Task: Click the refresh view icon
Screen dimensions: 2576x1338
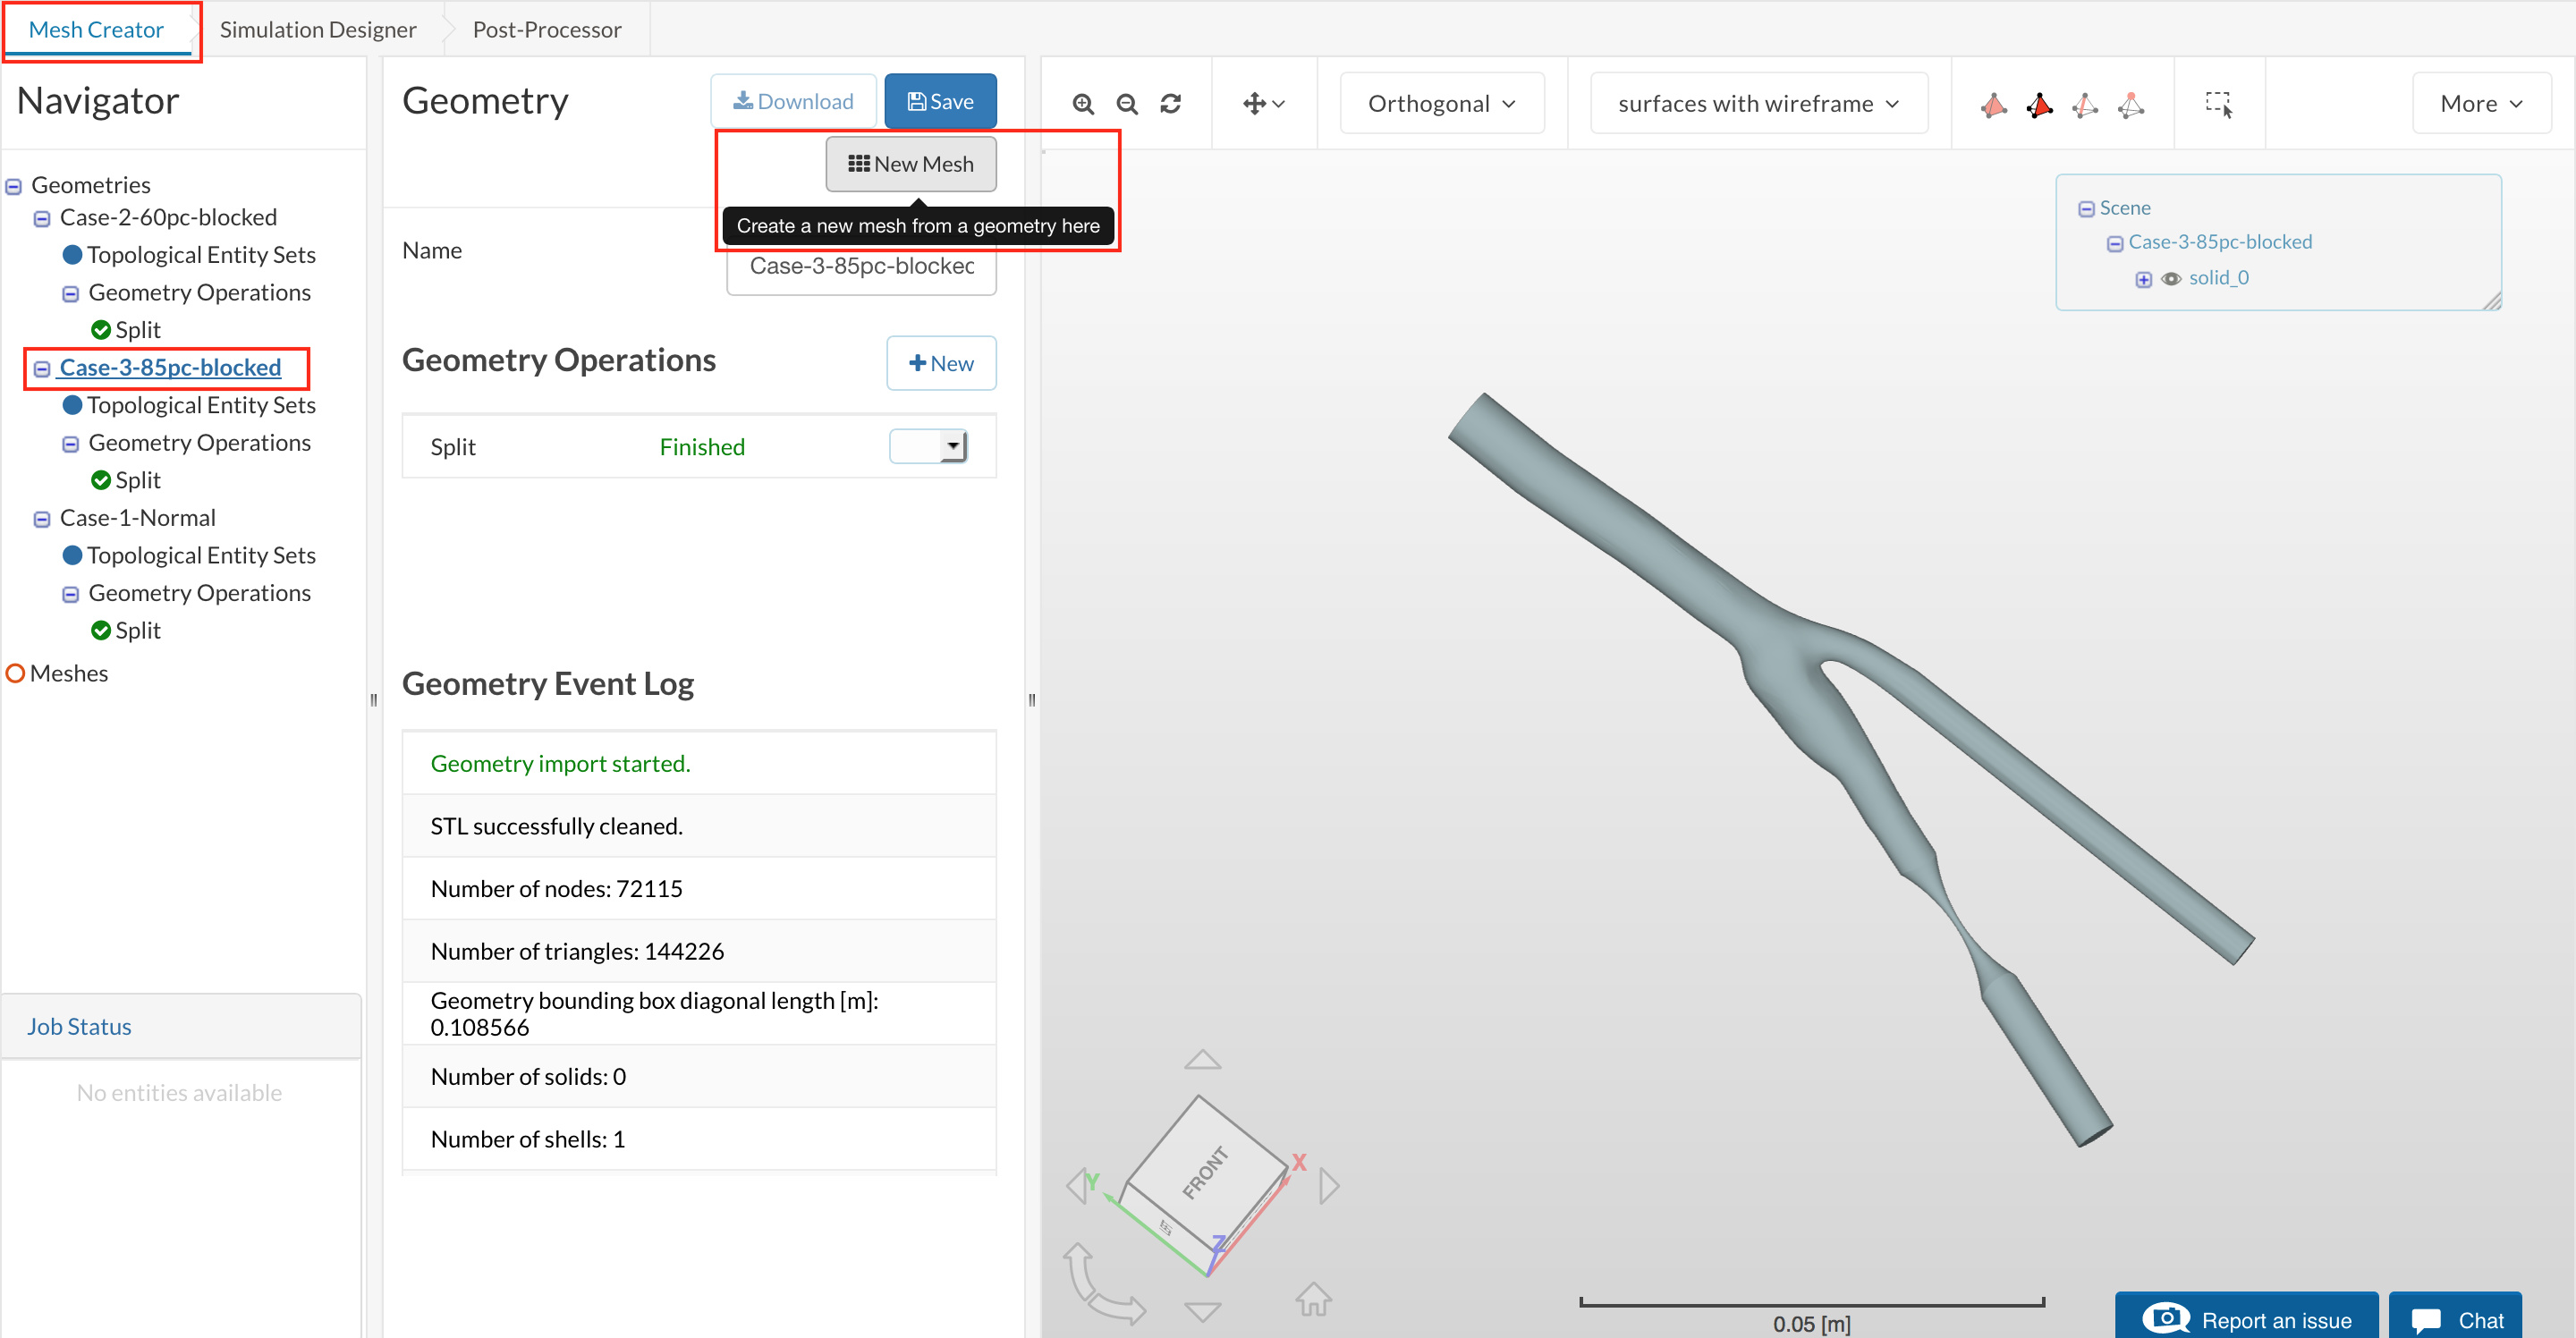Action: coord(1171,104)
